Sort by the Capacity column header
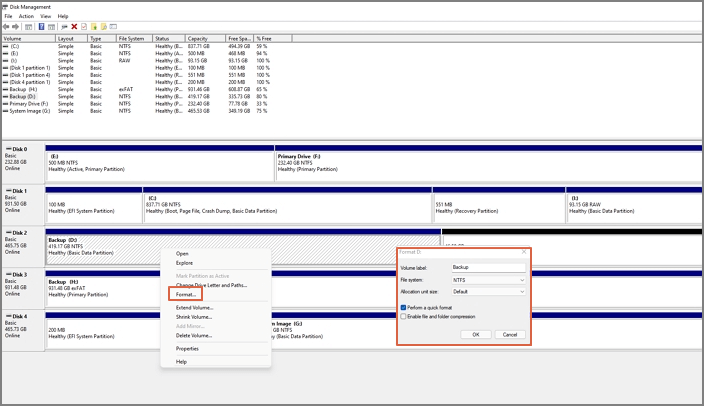704x406 pixels. [x=198, y=38]
